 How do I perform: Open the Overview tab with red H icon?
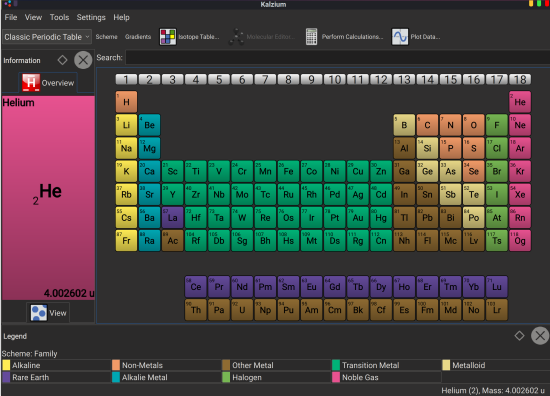48,83
